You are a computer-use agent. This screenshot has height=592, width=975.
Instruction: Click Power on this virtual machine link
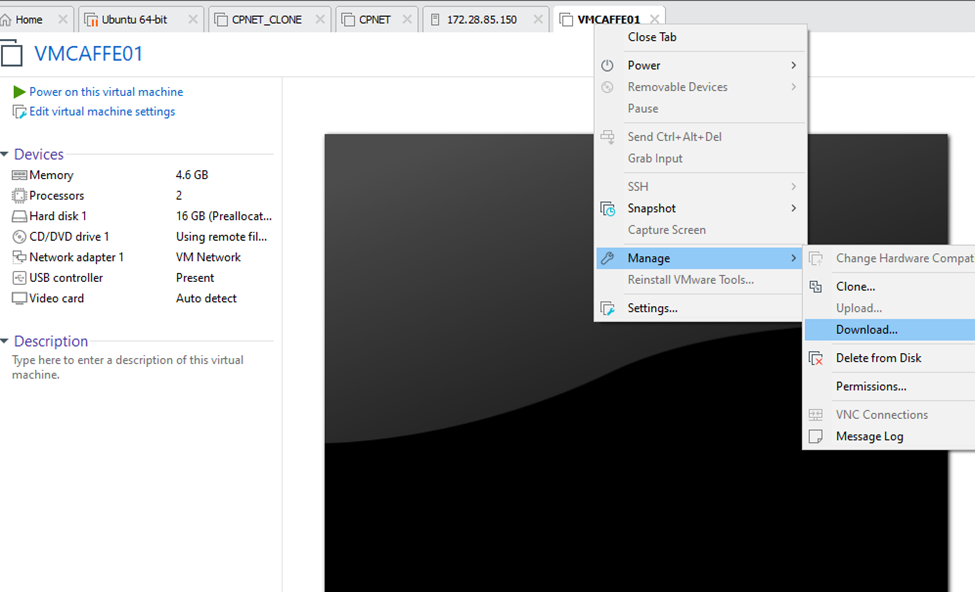[x=106, y=92]
